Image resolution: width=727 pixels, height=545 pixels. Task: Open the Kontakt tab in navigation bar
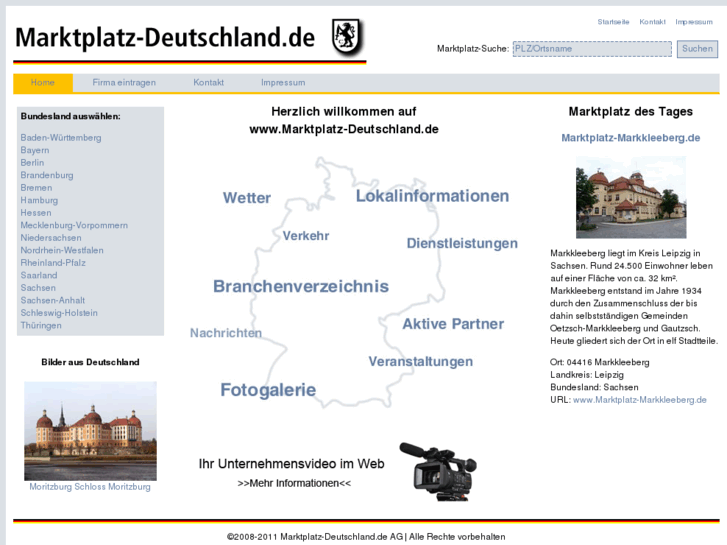(x=208, y=83)
